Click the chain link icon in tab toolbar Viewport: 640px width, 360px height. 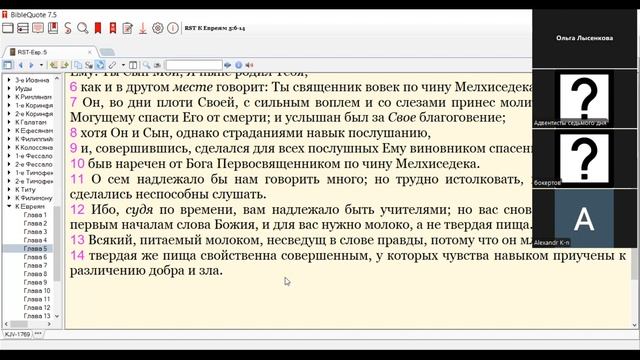(112, 65)
